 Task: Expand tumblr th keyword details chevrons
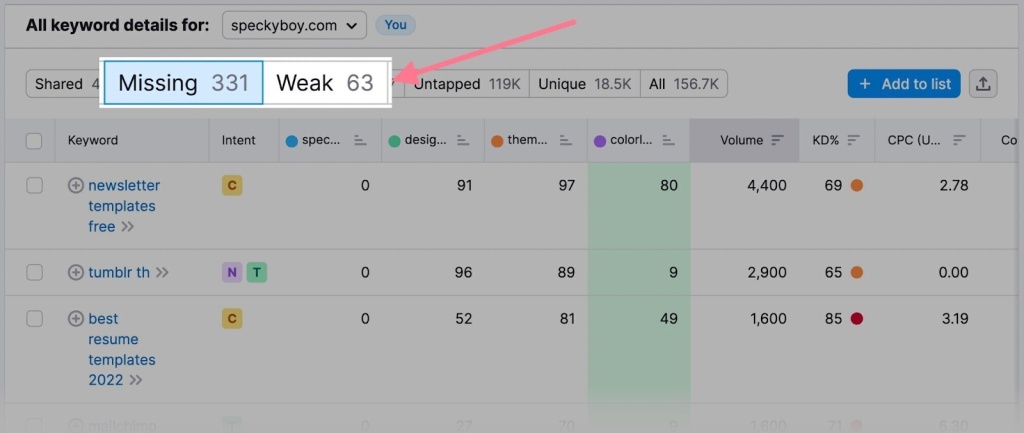click(162, 272)
